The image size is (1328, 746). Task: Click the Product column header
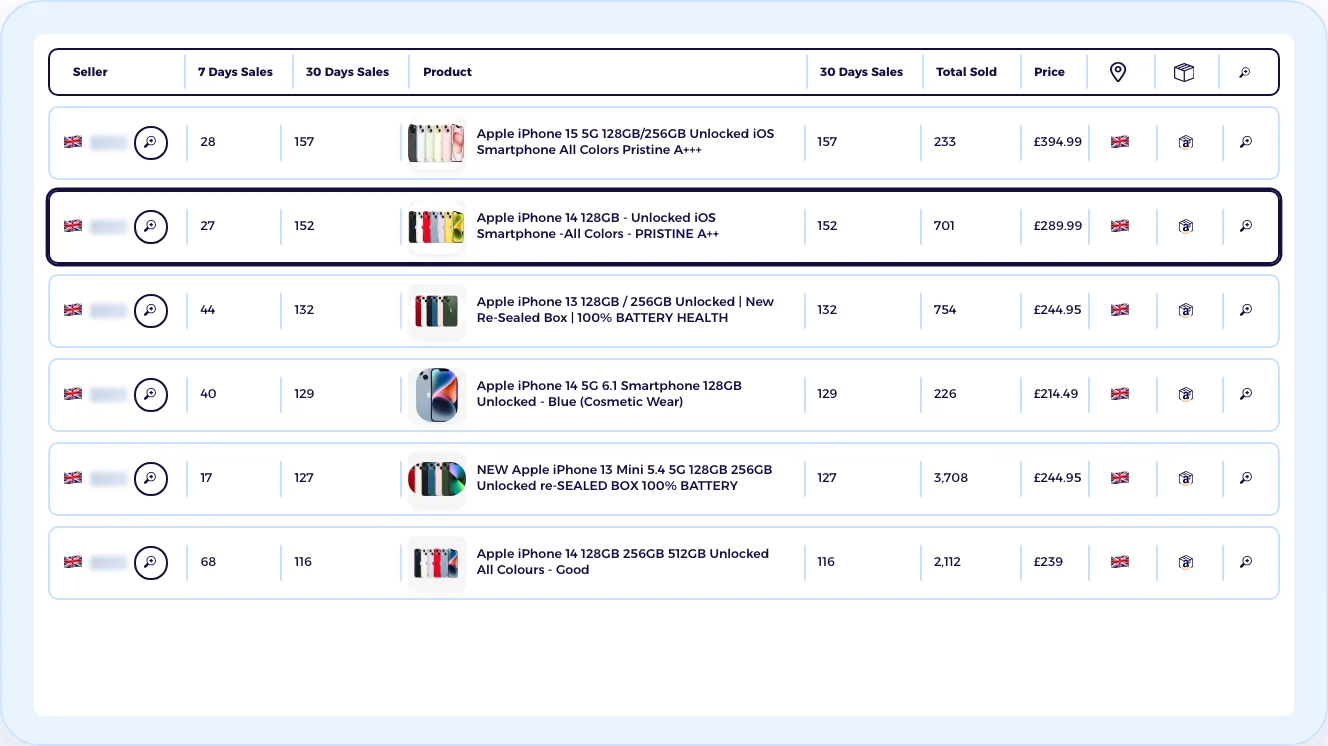[447, 72]
